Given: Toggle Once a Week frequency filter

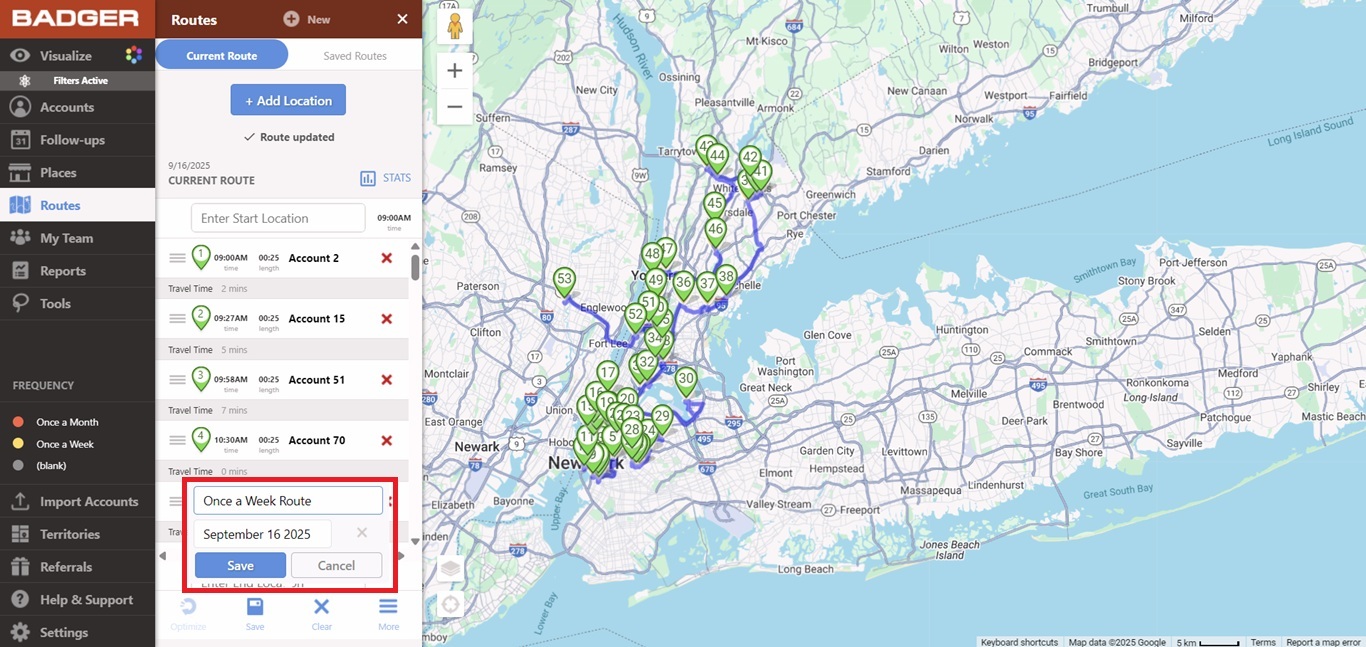Looking at the screenshot, I should (x=64, y=444).
